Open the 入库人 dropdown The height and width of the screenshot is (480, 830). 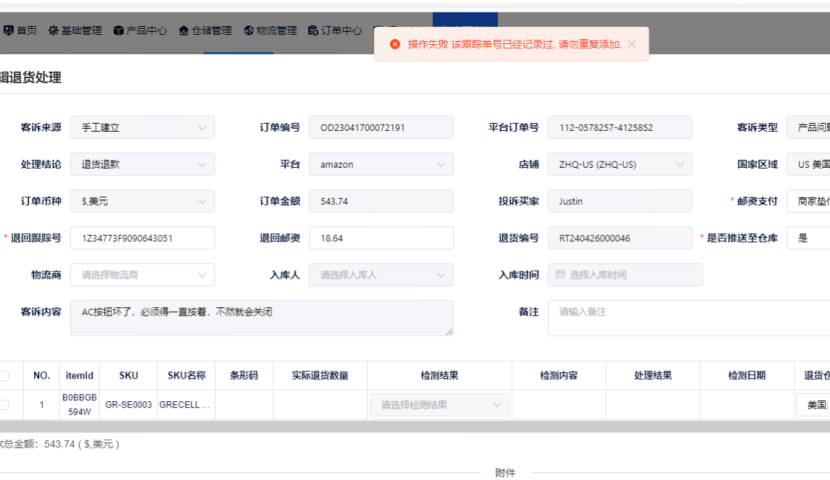[381, 274]
